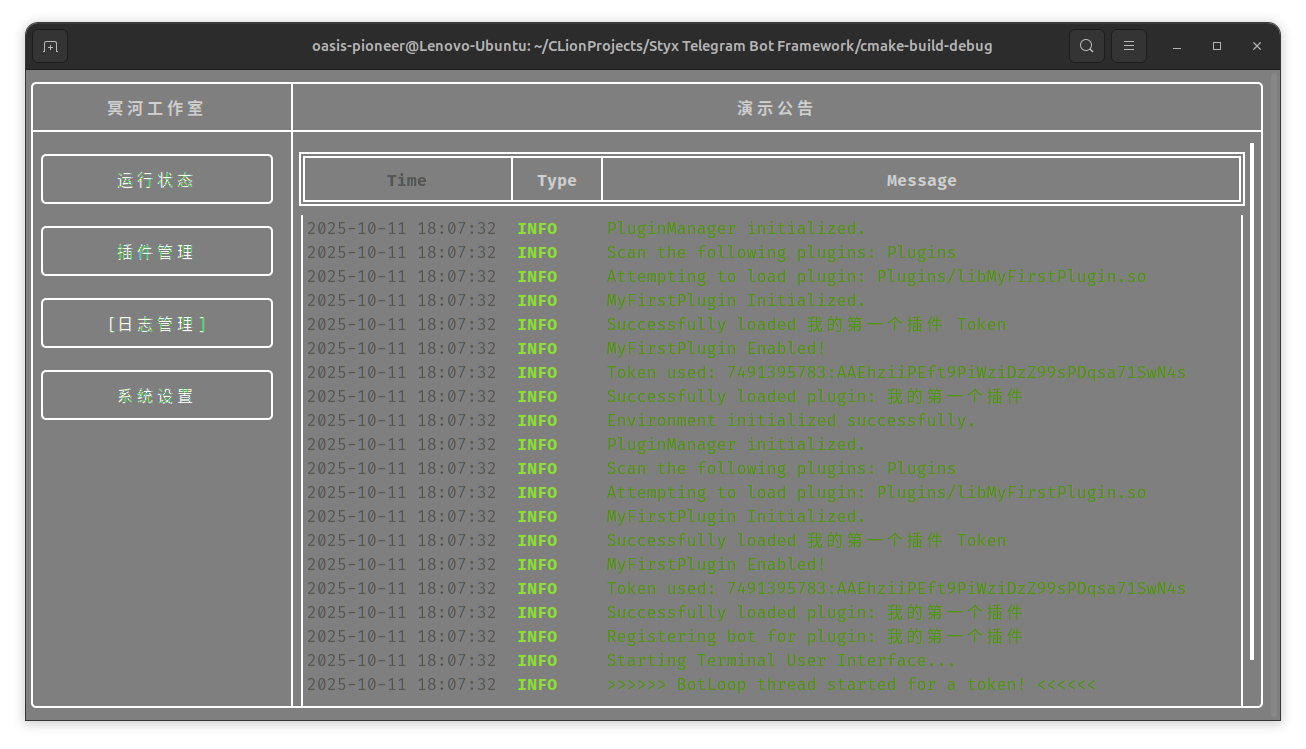Select the 'Environment initialized successfully.' log message

(791, 420)
